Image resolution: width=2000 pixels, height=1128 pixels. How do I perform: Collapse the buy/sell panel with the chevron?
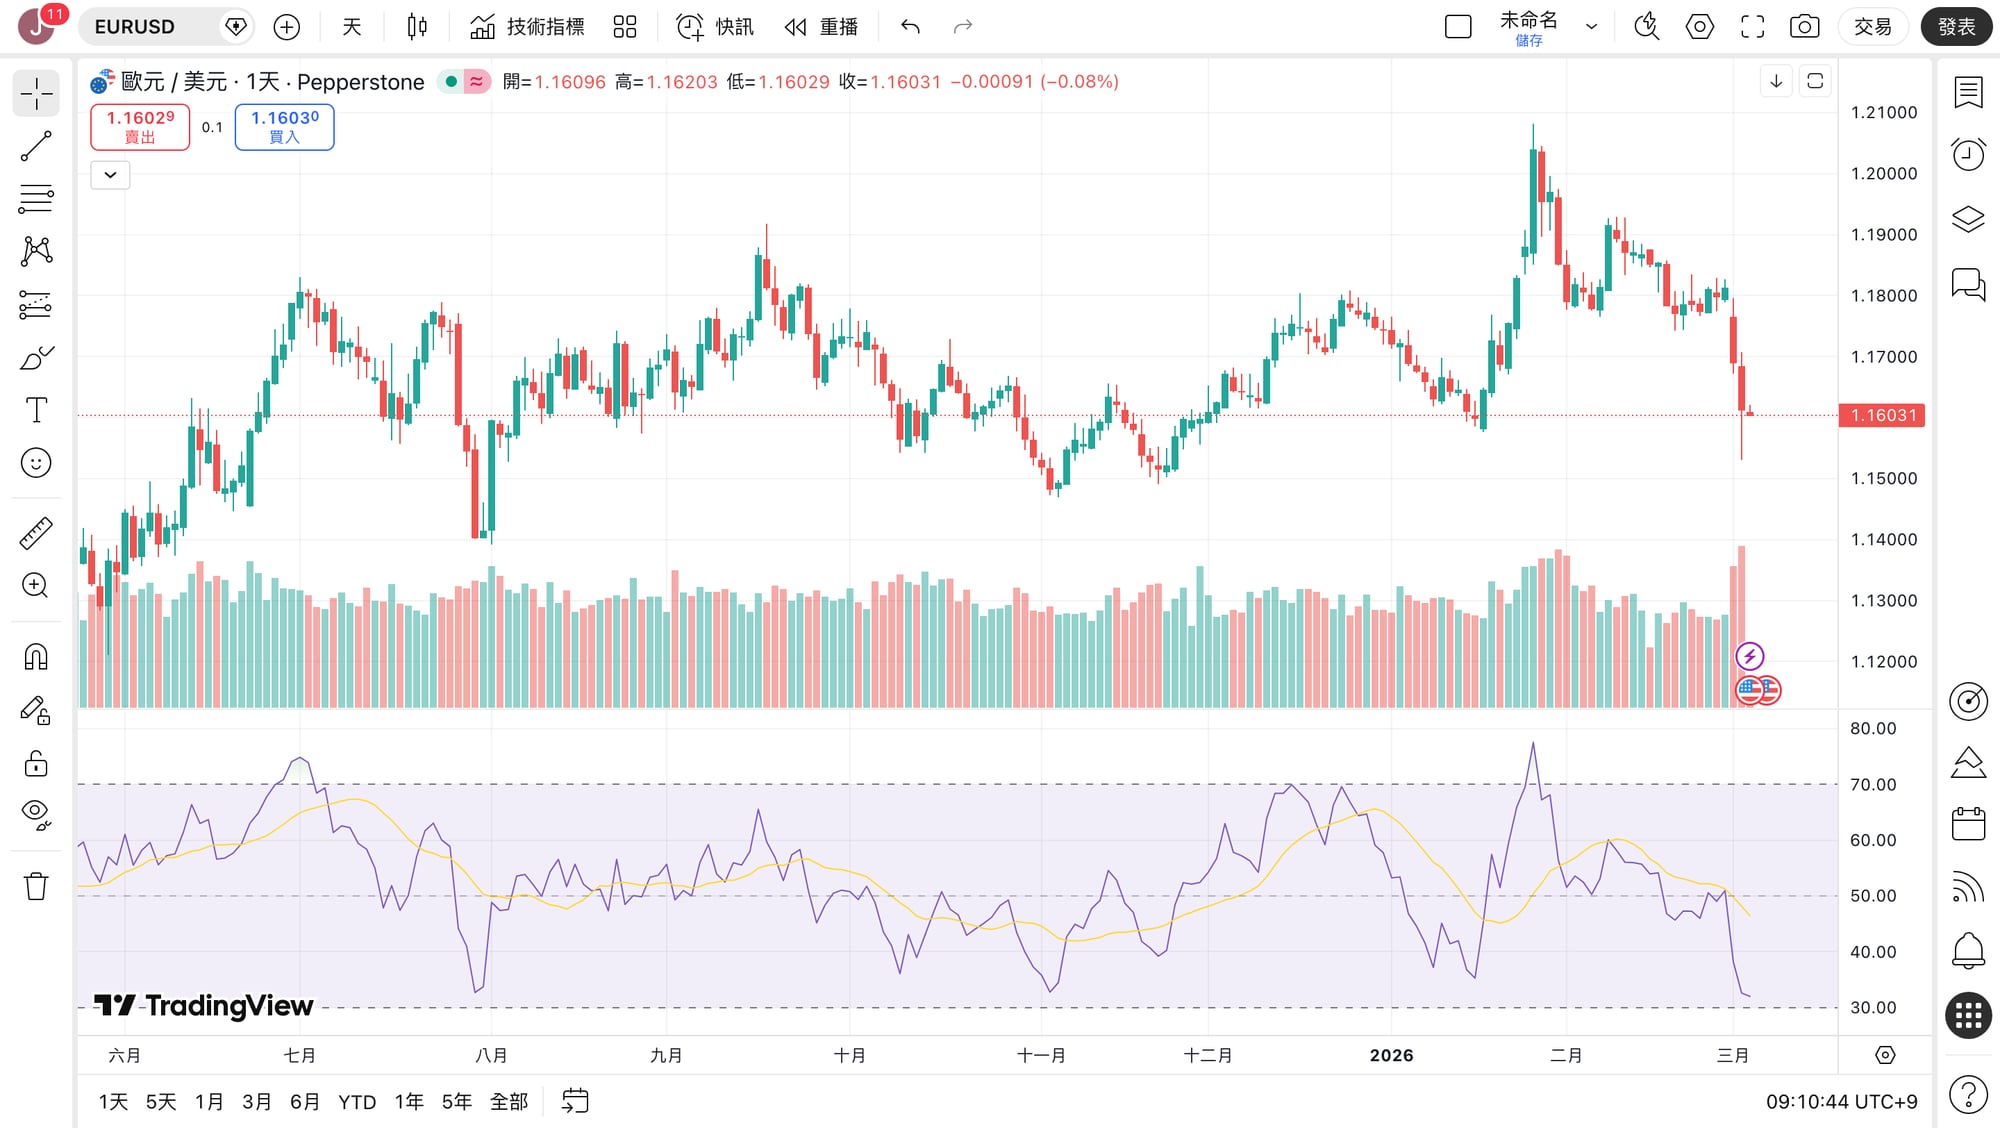click(110, 175)
